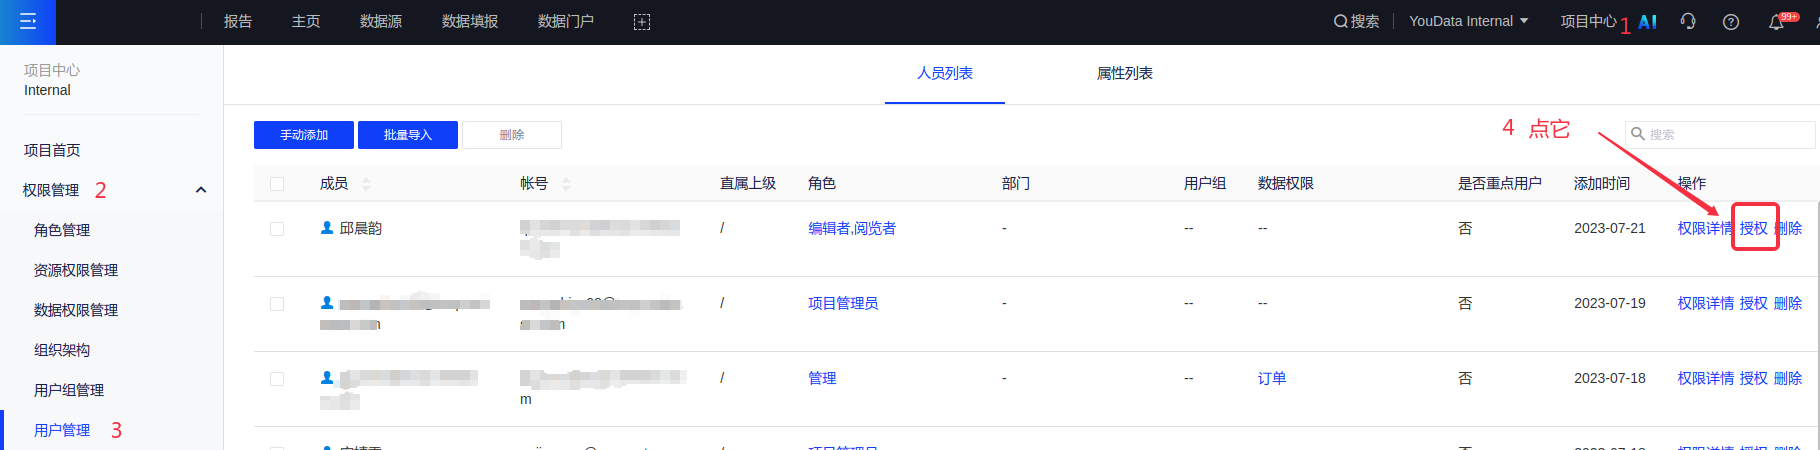The height and width of the screenshot is (450, 1820).
Task: Open the help question mark icon
Action: (x=1731, y=22)
